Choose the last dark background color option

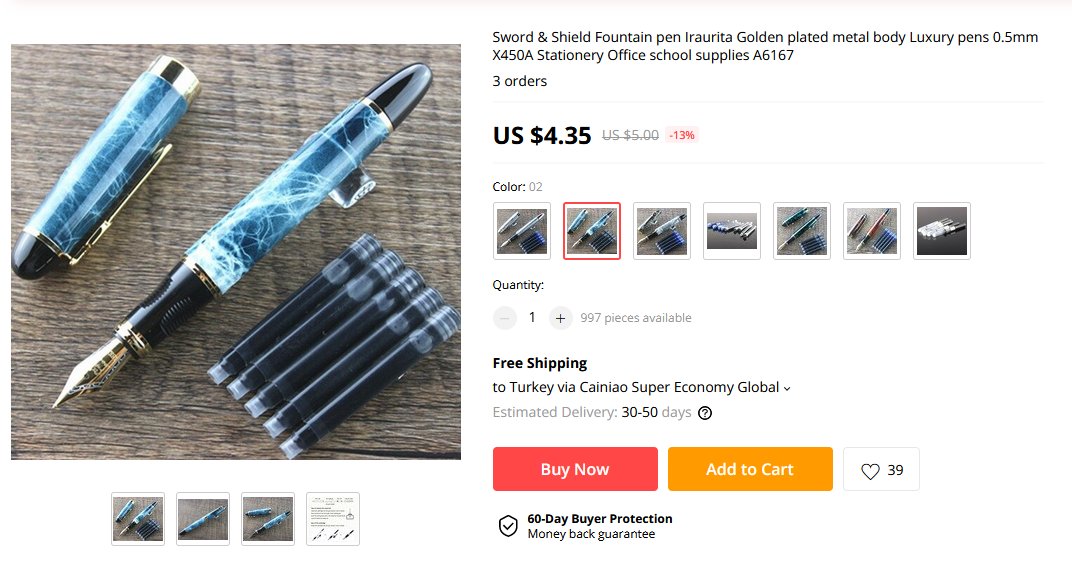[942, 231]
